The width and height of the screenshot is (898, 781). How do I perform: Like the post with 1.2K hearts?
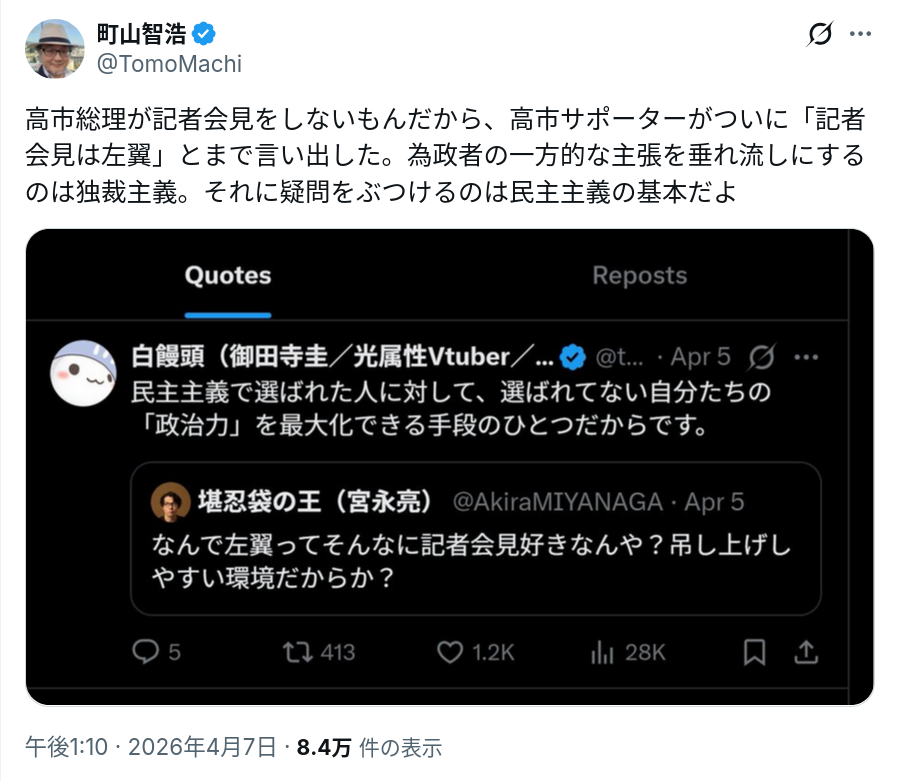pos(450,652)
